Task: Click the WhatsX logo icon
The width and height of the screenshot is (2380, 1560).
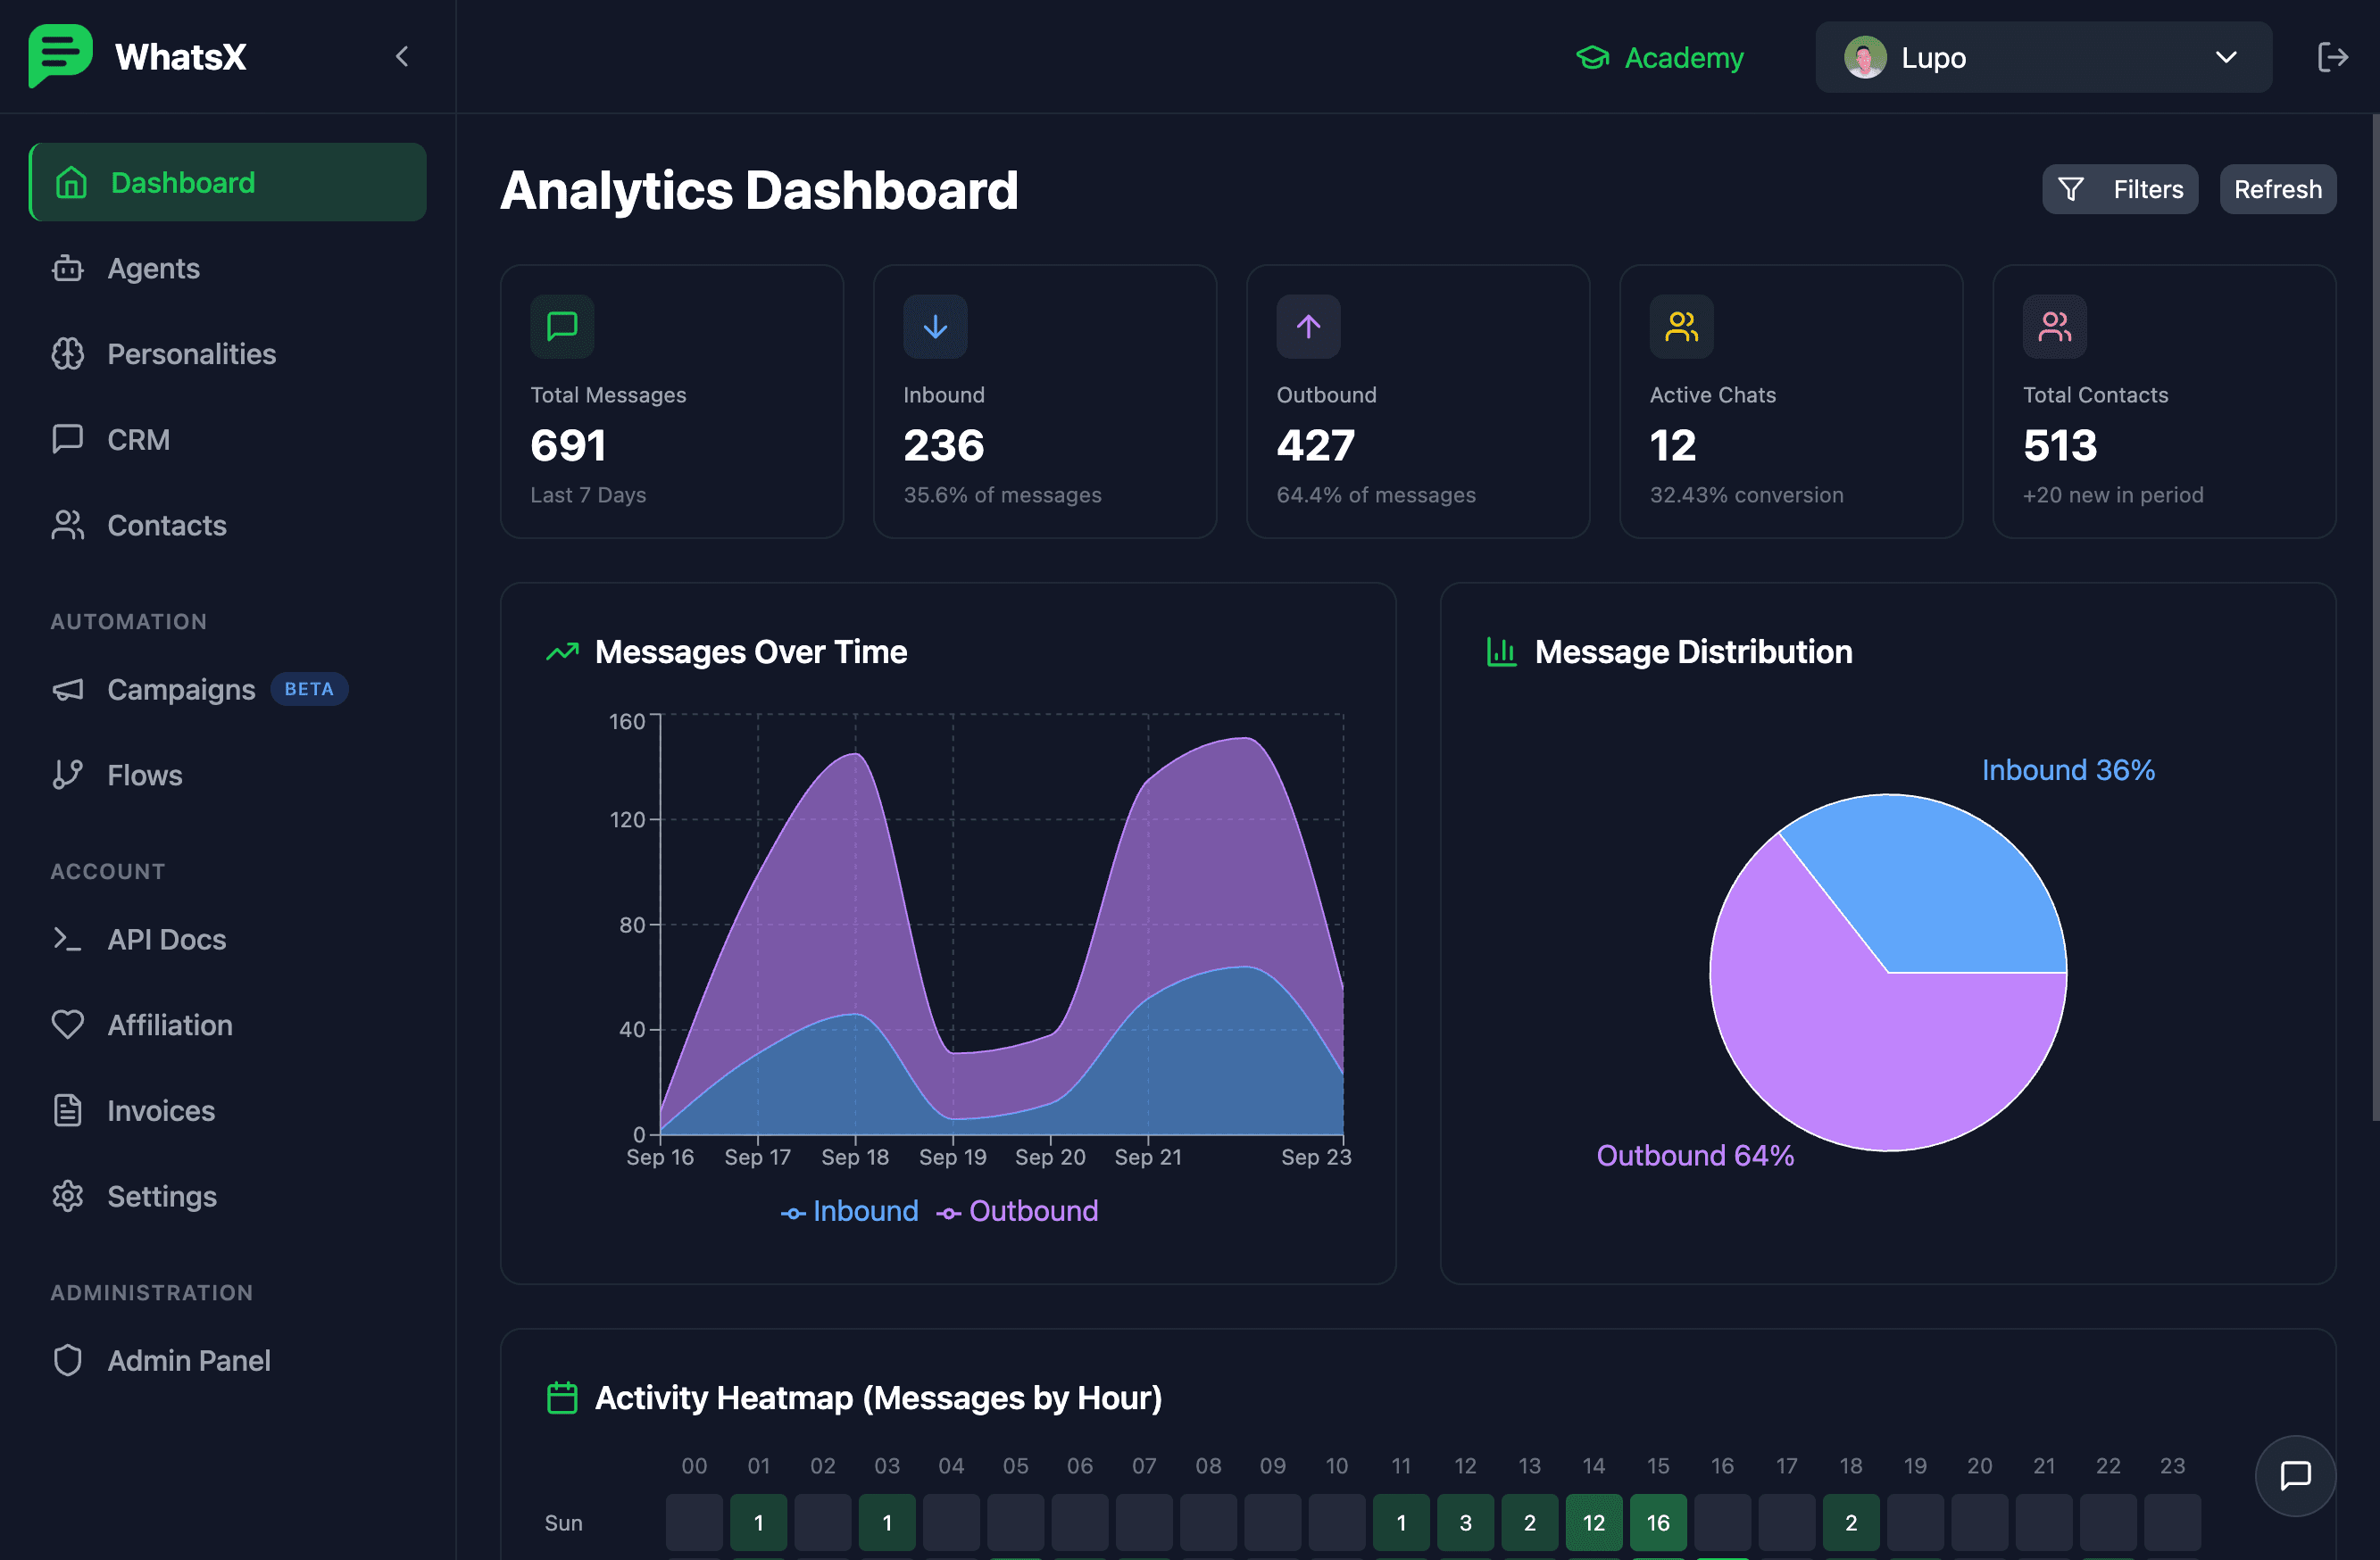Action: click(60, 56)
